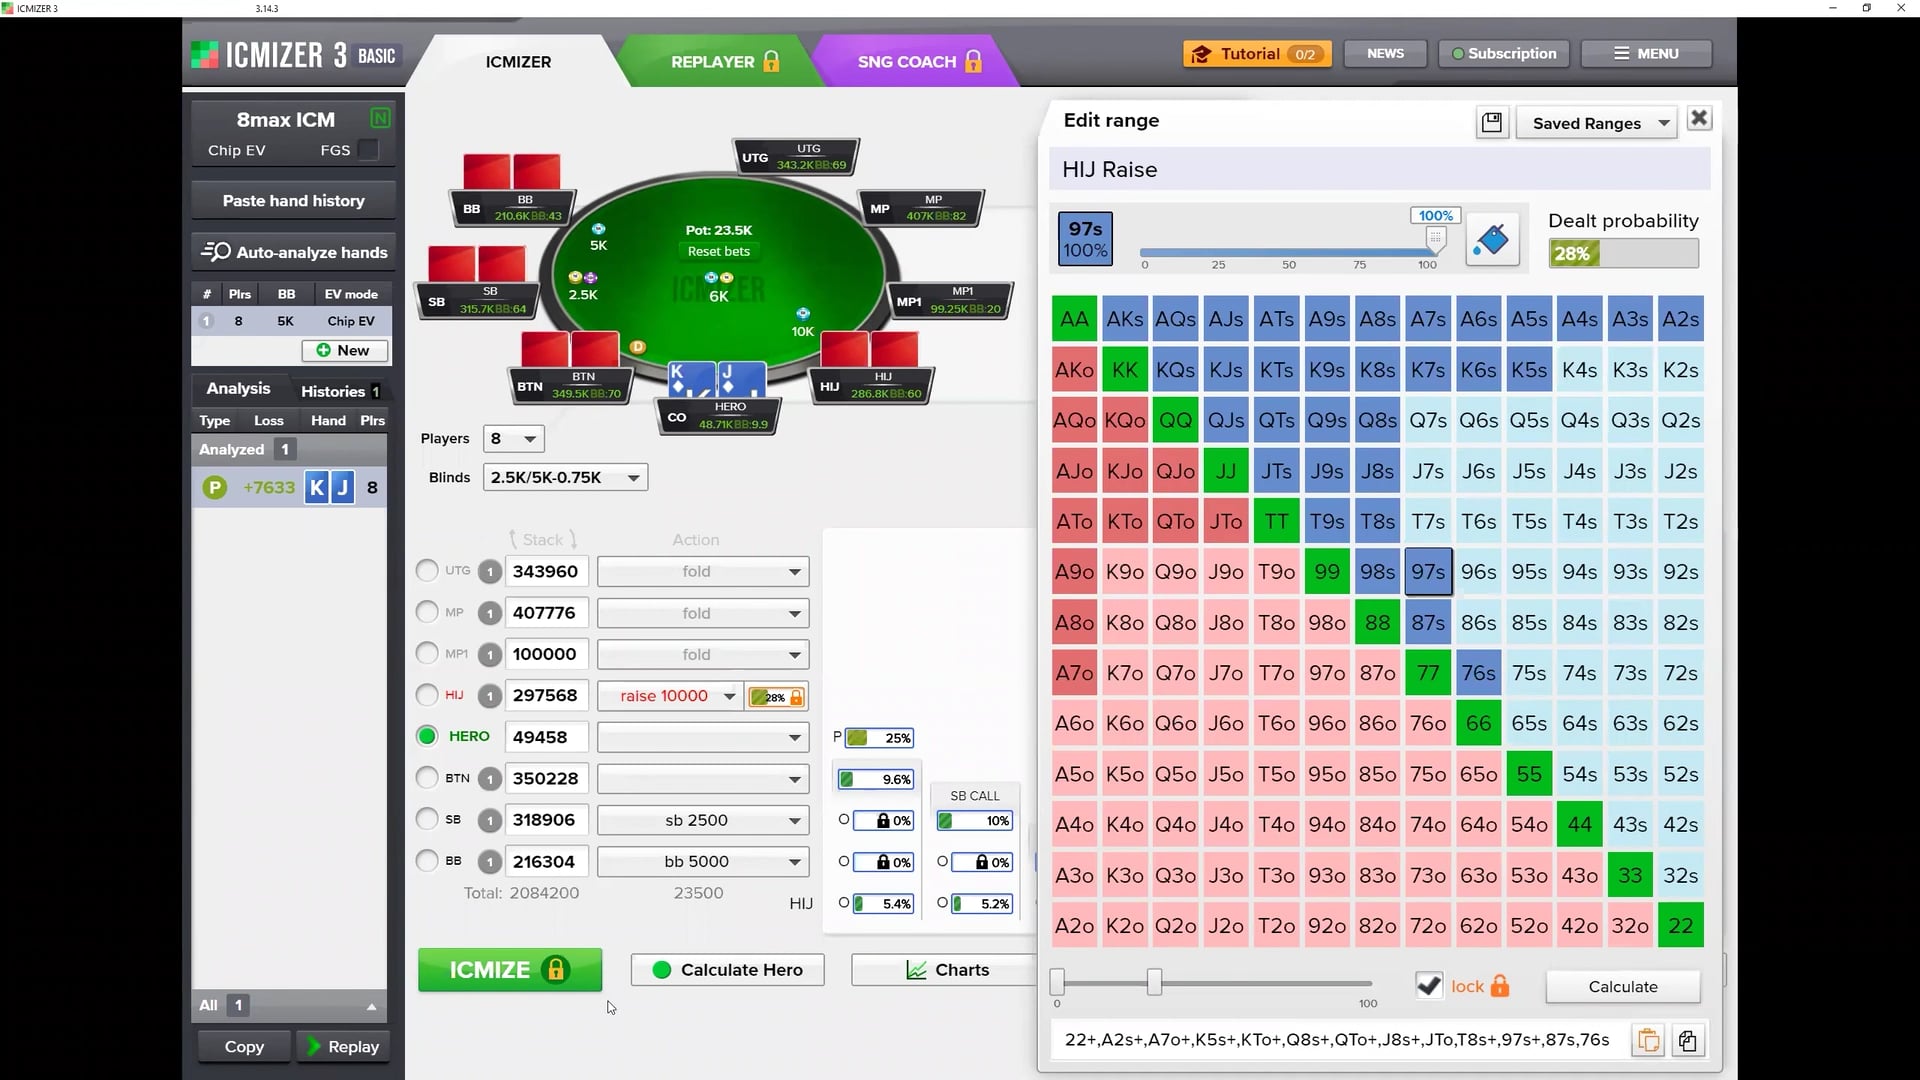The height and width of the screenshot is (1080, 1920).
Task: Click the eraser icon next to range slider
Action: pyautogui.click(x=1492, y=240)
